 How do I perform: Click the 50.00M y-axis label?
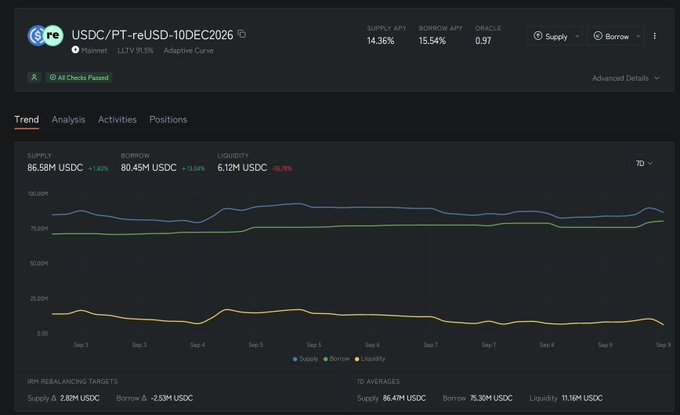click(x=39, y=263)
